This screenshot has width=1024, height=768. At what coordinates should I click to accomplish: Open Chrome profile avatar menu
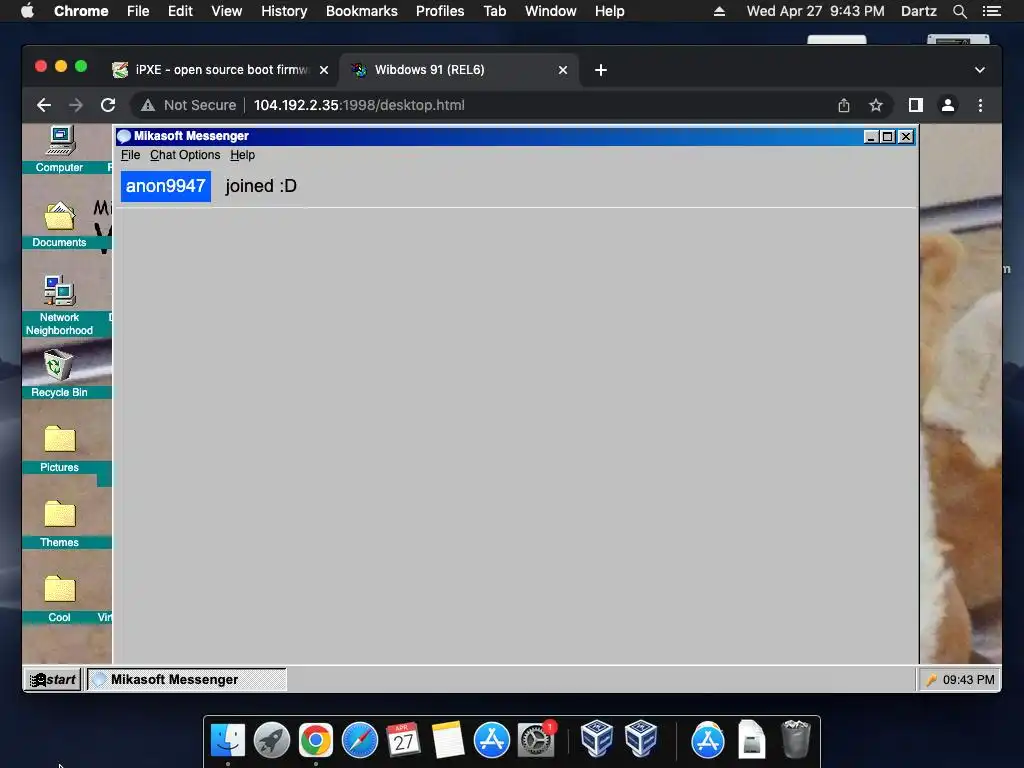[x=948, y=105]
